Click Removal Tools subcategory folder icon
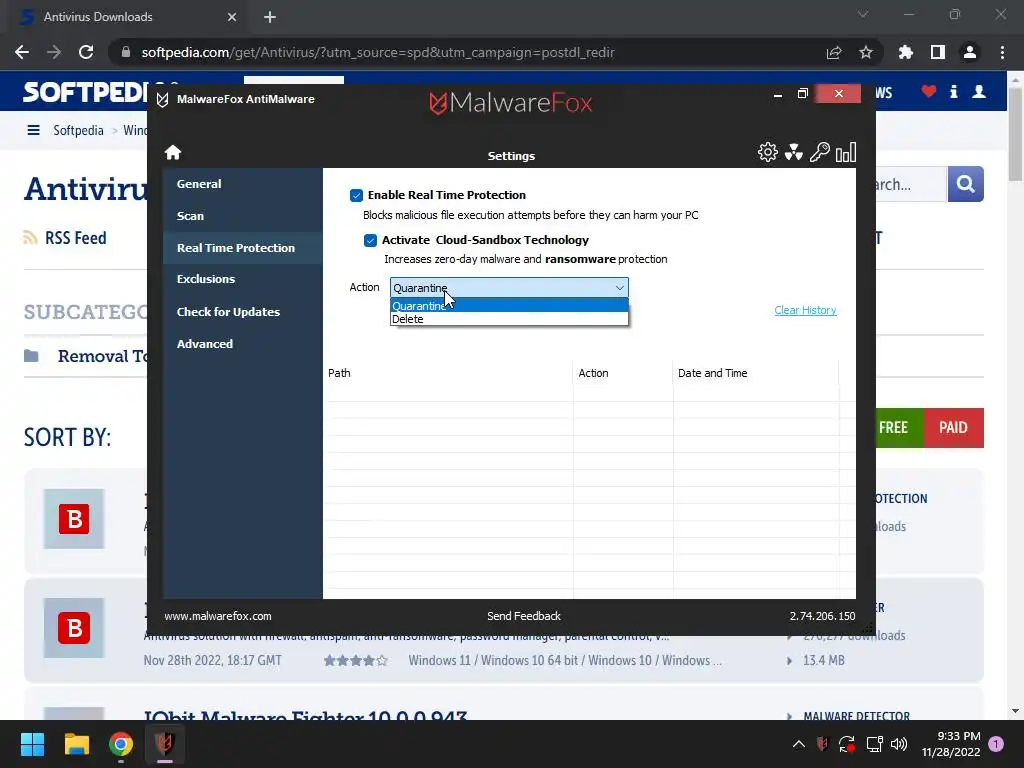This screenshot has height=768, width=1024. (31, 356)
